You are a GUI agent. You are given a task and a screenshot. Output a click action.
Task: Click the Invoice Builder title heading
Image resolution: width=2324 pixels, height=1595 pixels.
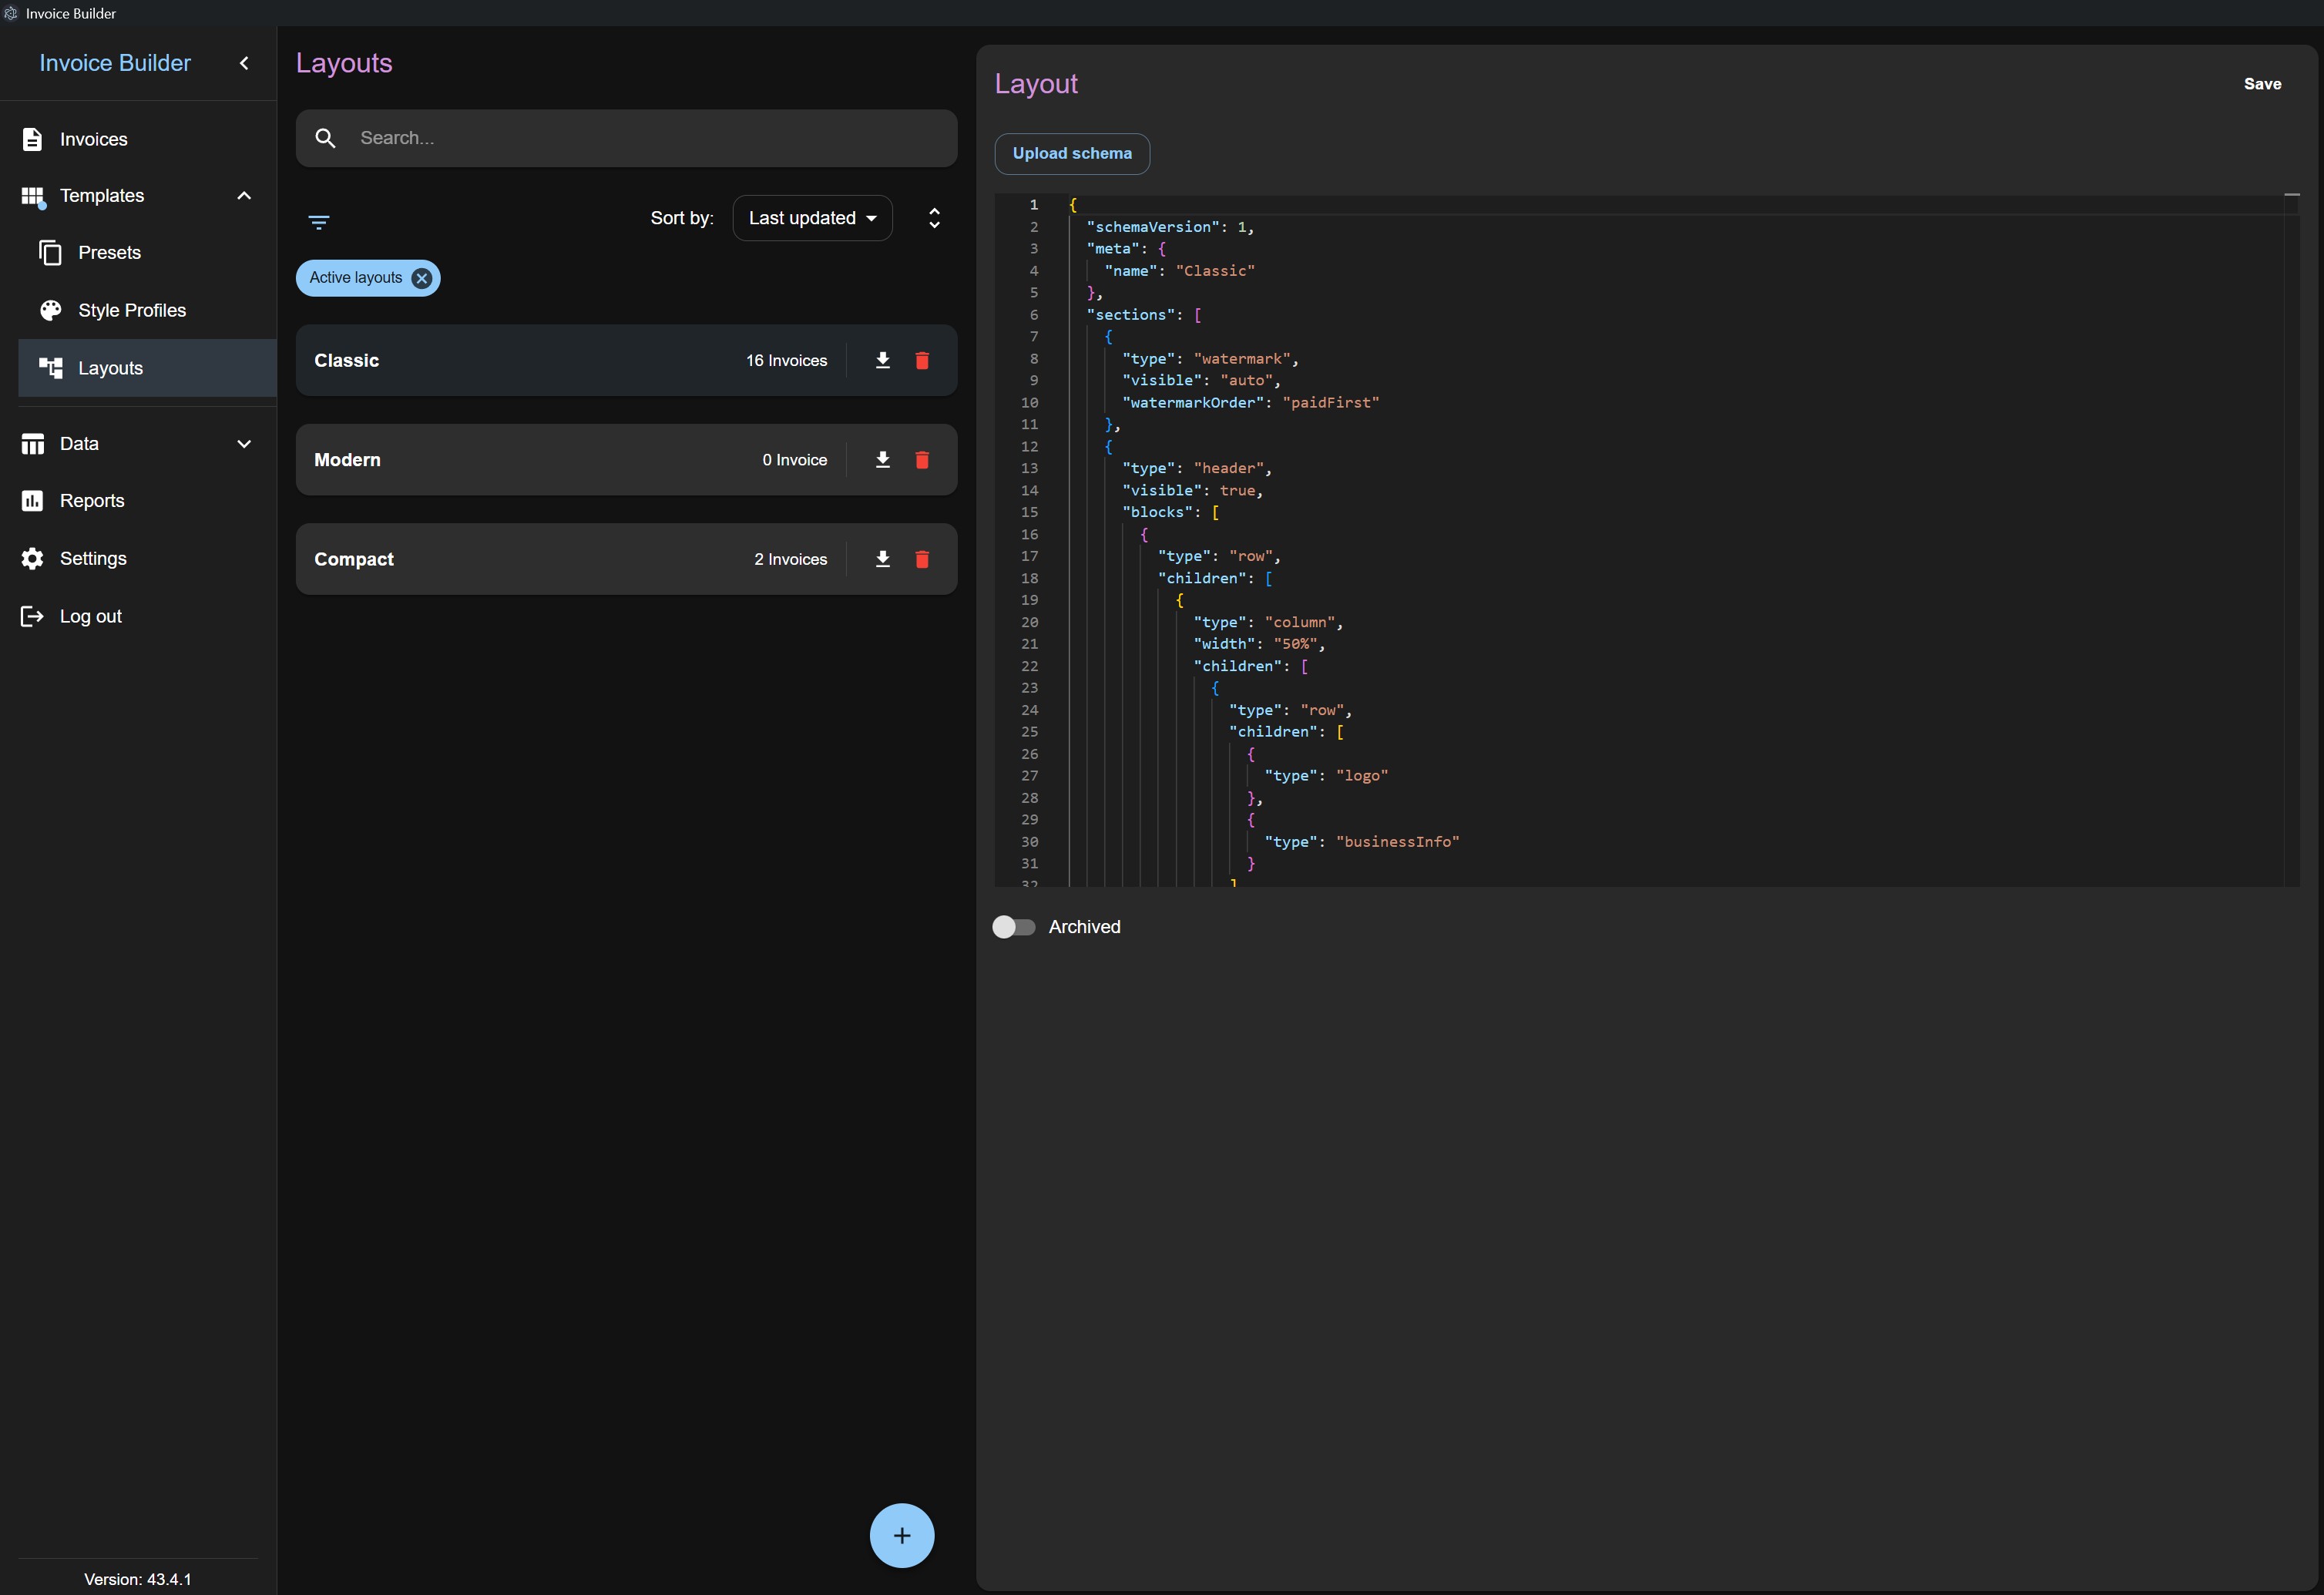pyautogui.click(x=115, y=63)
